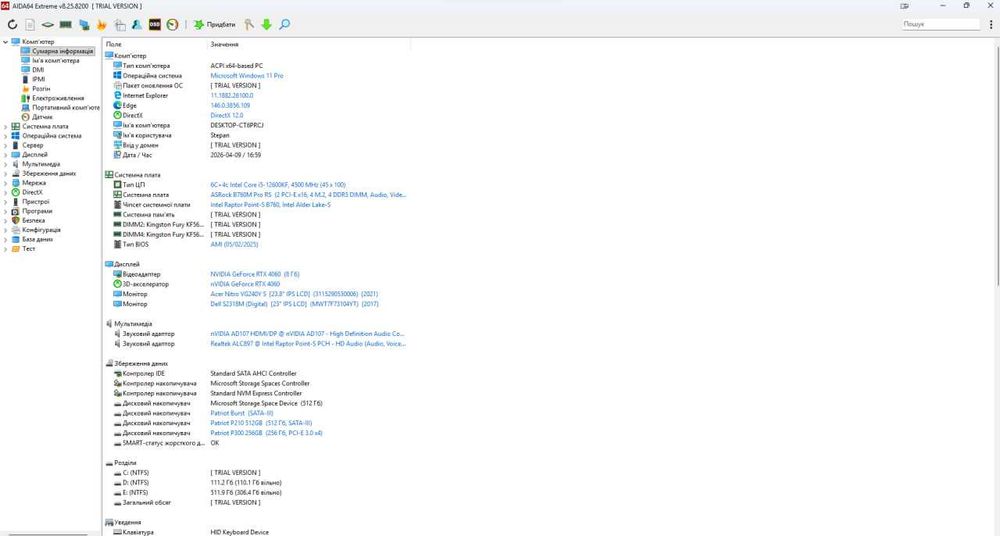Click the AIDA64 red logo in title bar

click(5, 6)
